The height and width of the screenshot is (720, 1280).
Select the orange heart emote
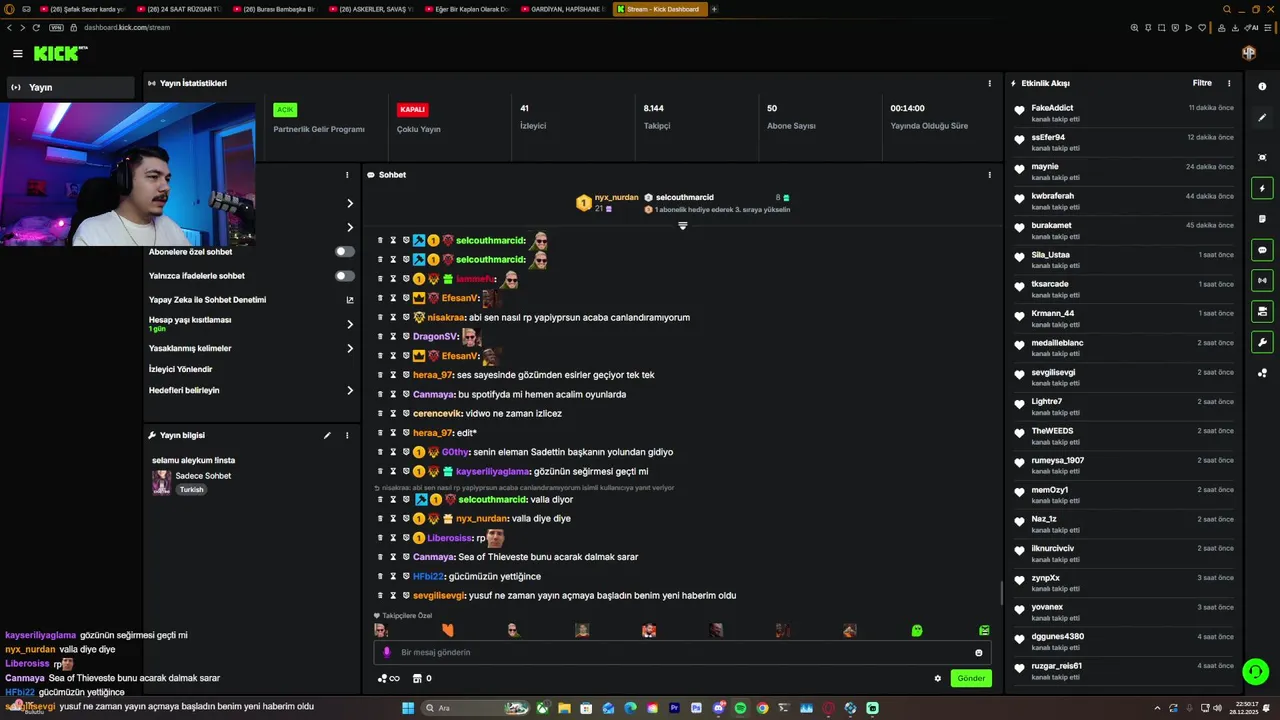pos(448,630)
